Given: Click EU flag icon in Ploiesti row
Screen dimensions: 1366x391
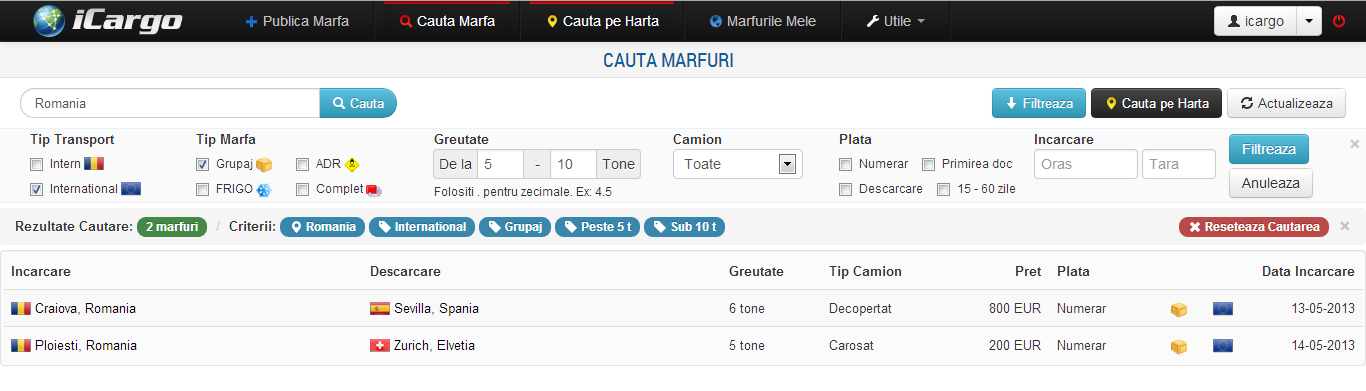Looking at the screenshot, I should tap(1222, 346).
